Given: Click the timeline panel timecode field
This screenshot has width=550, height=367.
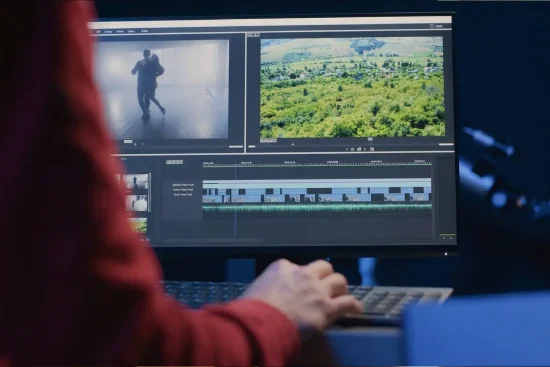Looking at the screenshot, I should (174, 162).
